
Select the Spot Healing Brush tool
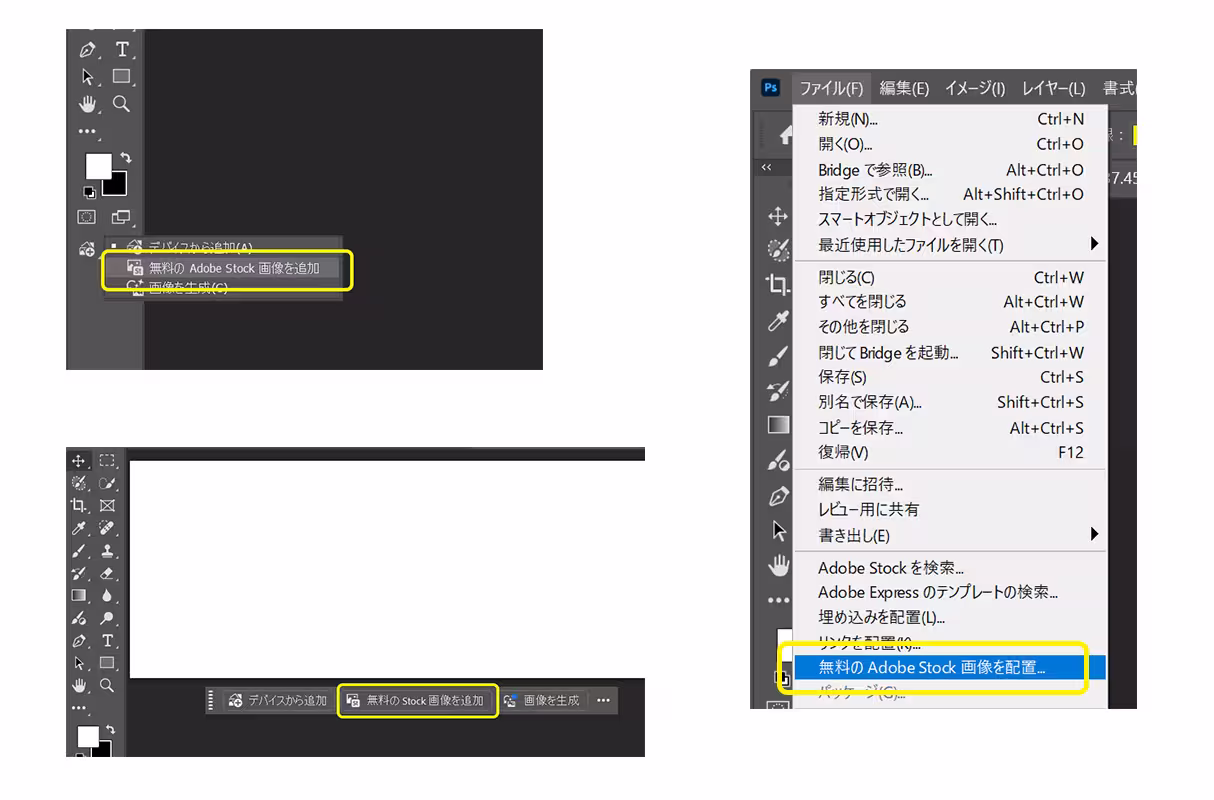click(x=107, y=528)
